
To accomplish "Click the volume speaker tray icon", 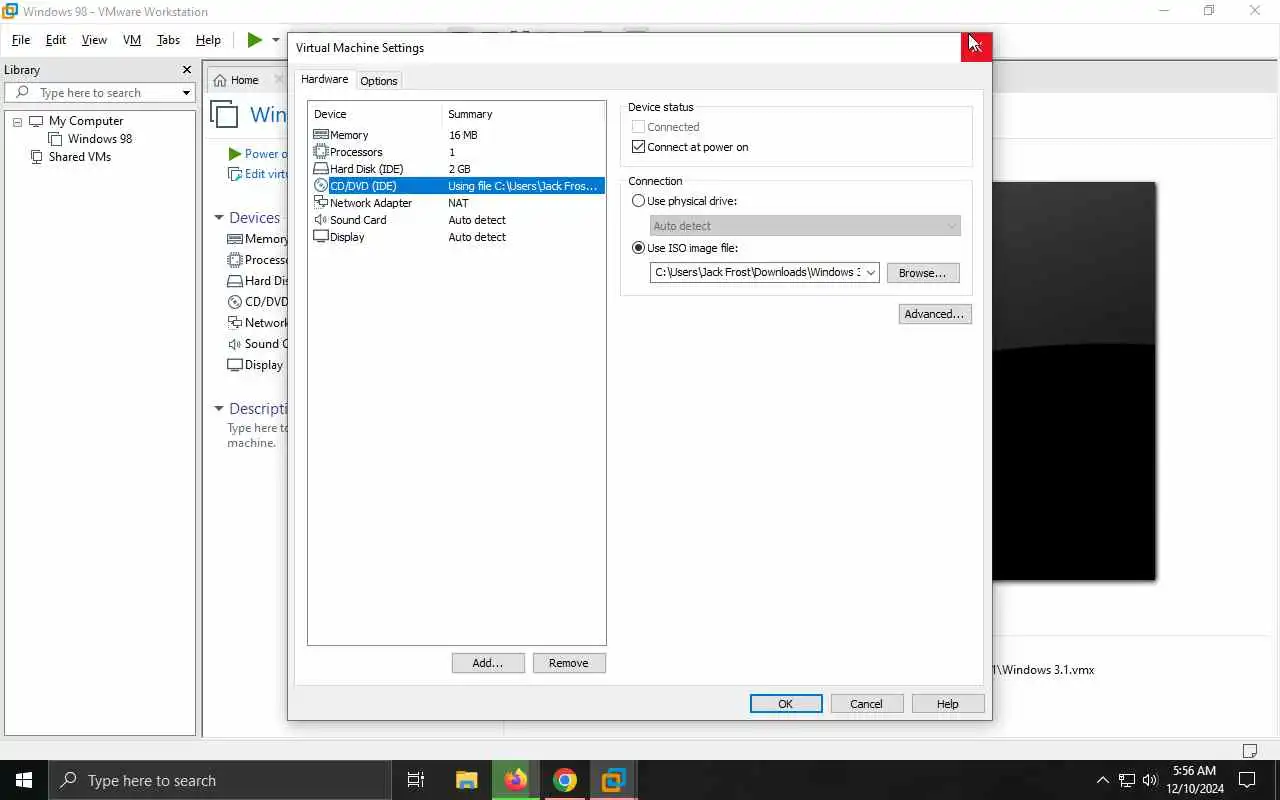I will coord(1150,780).
